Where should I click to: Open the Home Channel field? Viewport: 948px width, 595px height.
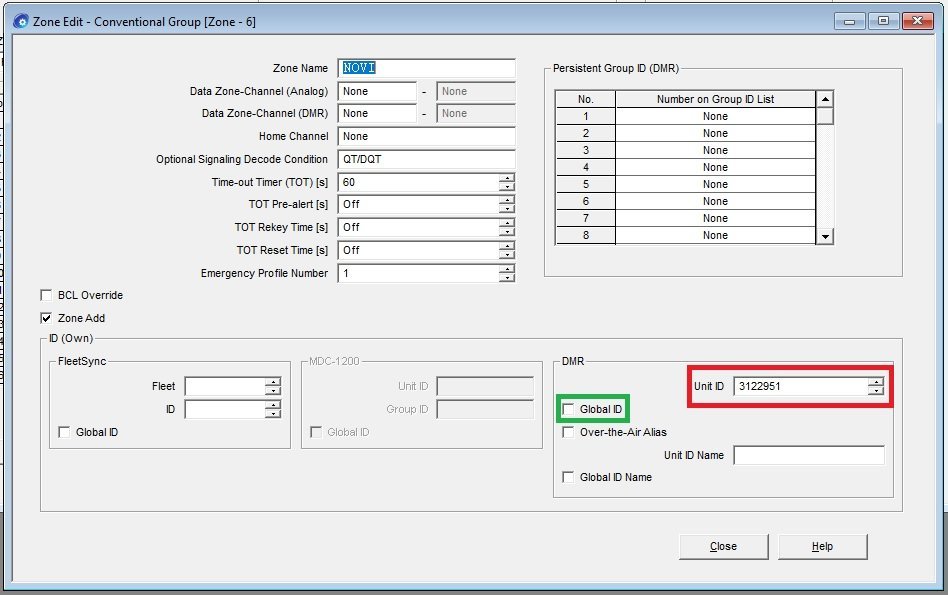[x=426, y=137]
